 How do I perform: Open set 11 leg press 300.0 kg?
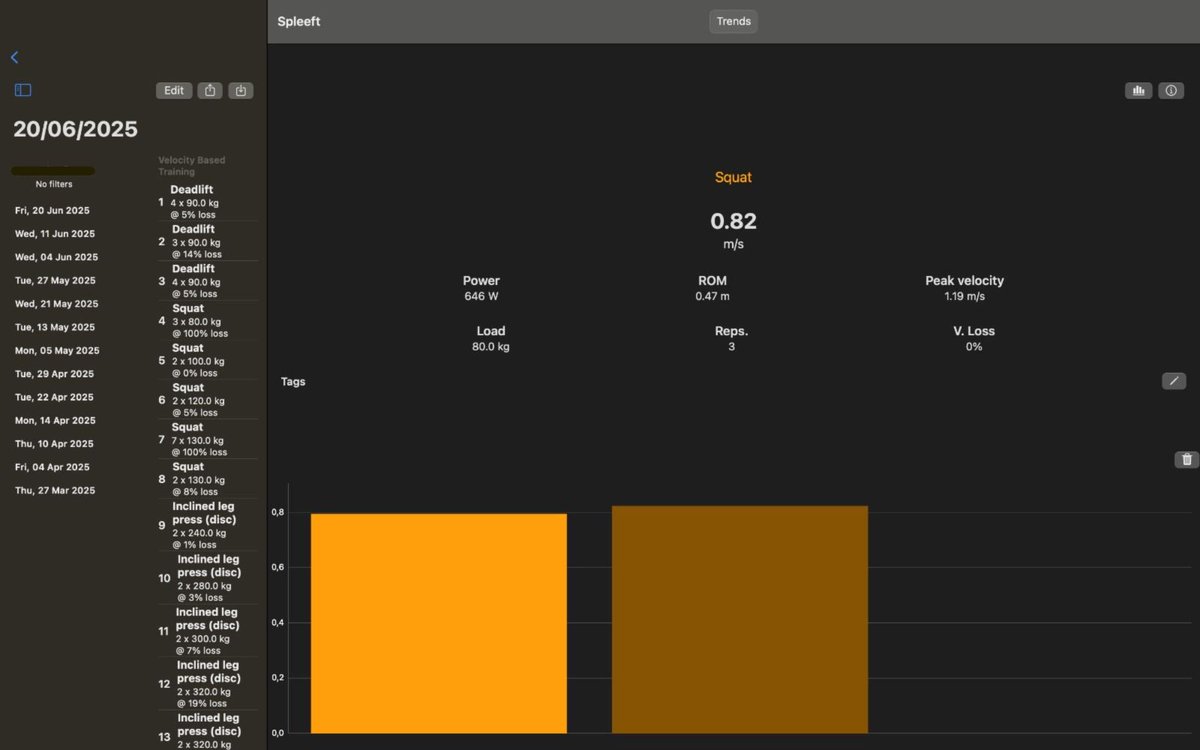click(x=207, y=631)
